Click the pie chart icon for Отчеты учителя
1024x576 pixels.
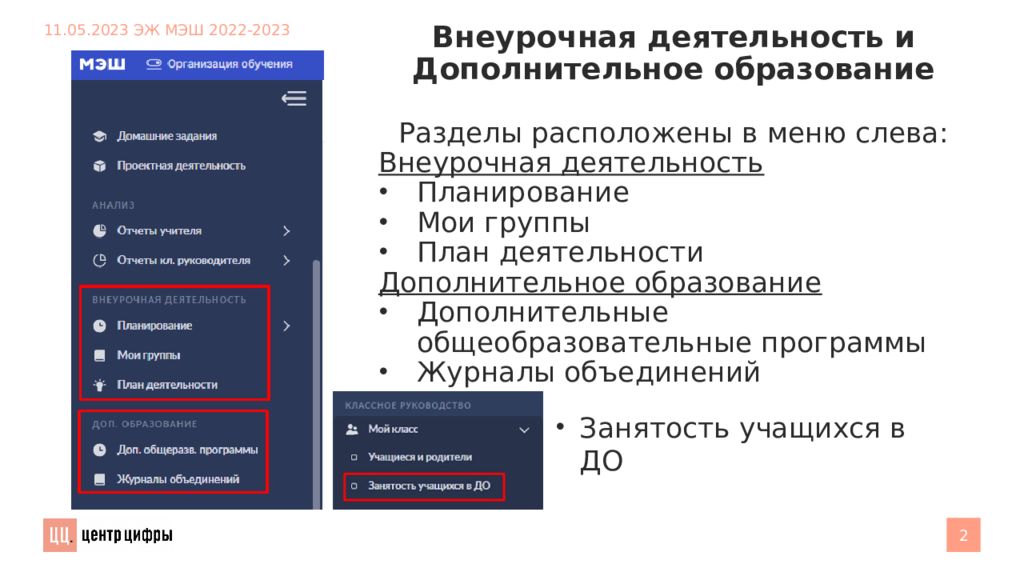coord(99,231)
